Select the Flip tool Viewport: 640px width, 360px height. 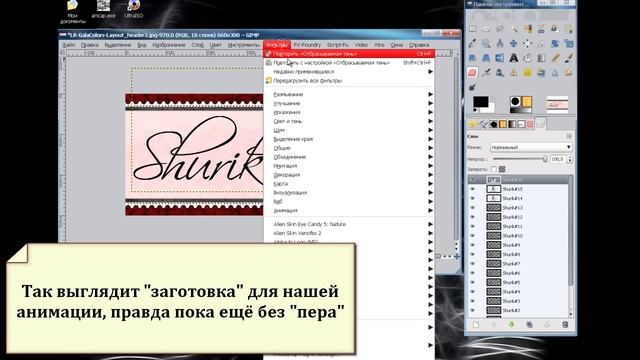click(500, 58)
